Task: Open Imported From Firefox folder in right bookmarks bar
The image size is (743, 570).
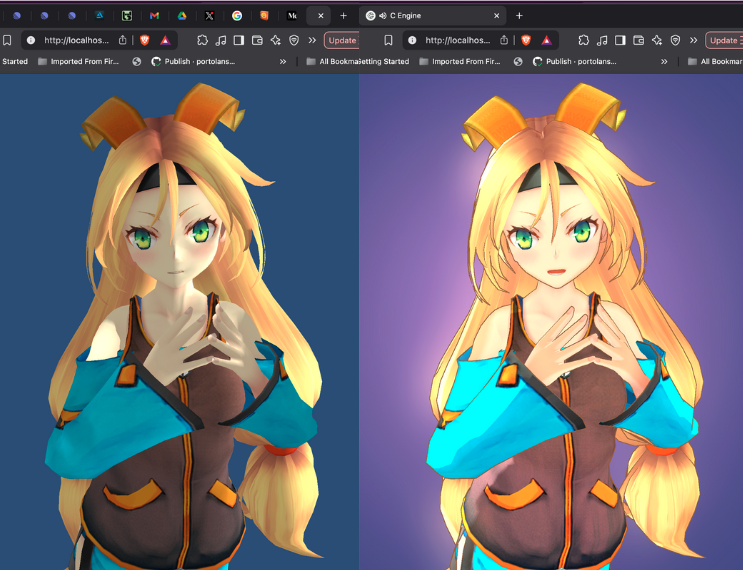Action: pos(460,62)
